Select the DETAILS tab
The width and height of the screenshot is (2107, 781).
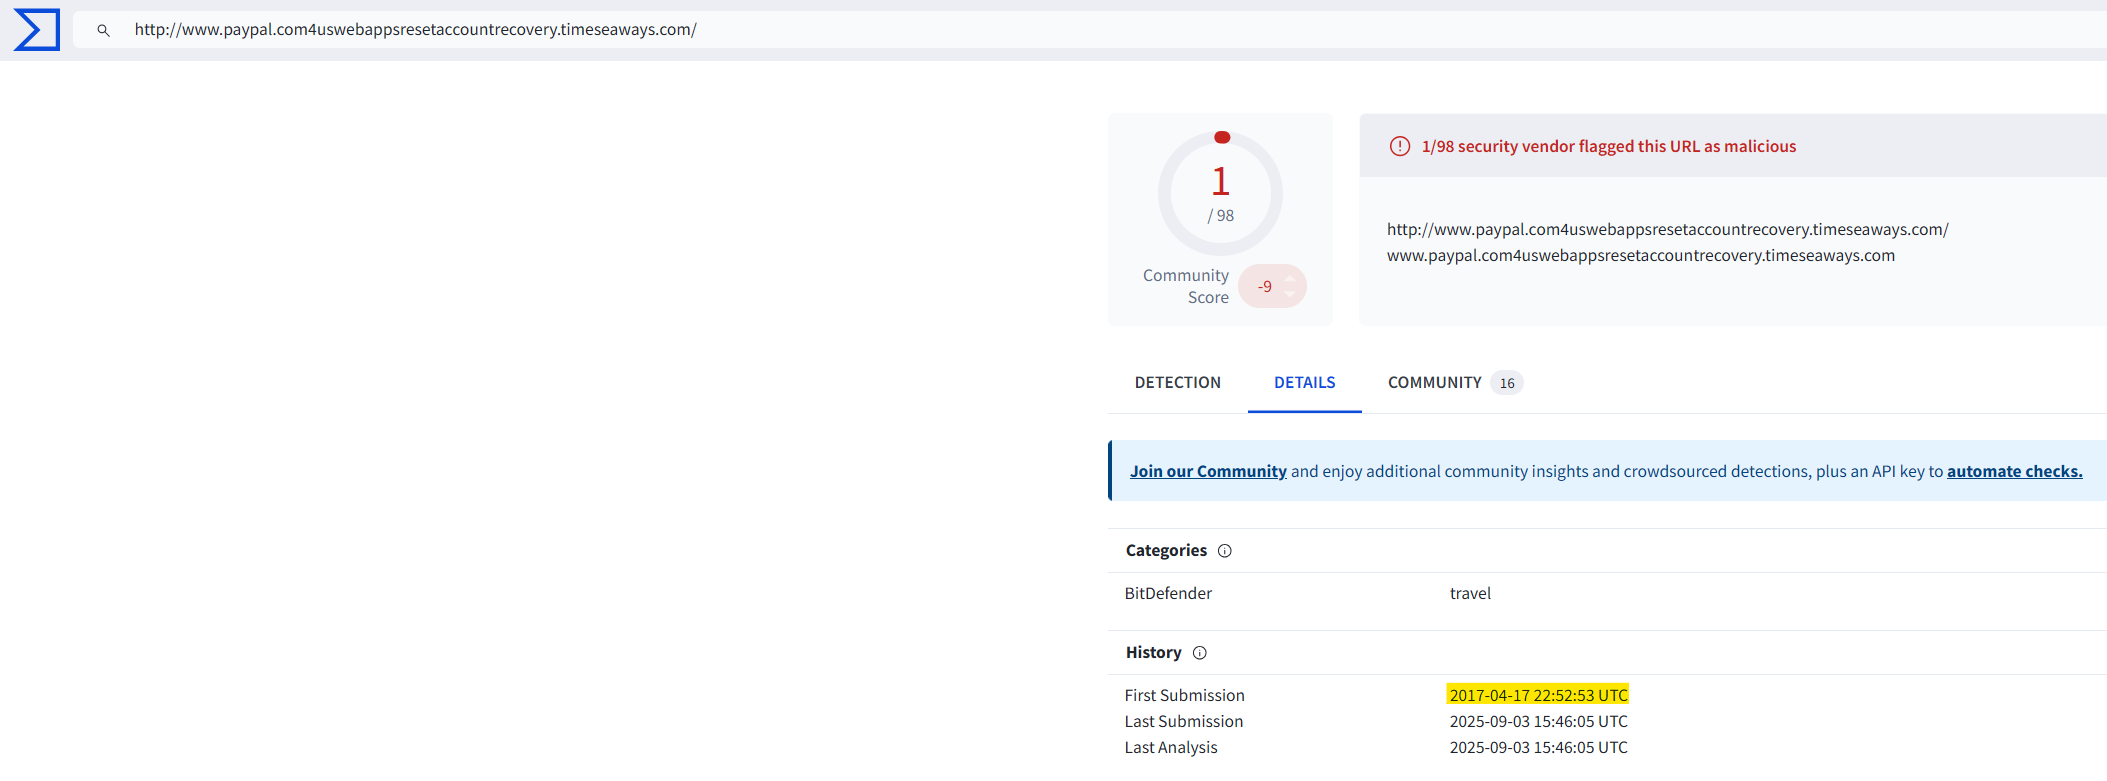1304,383
